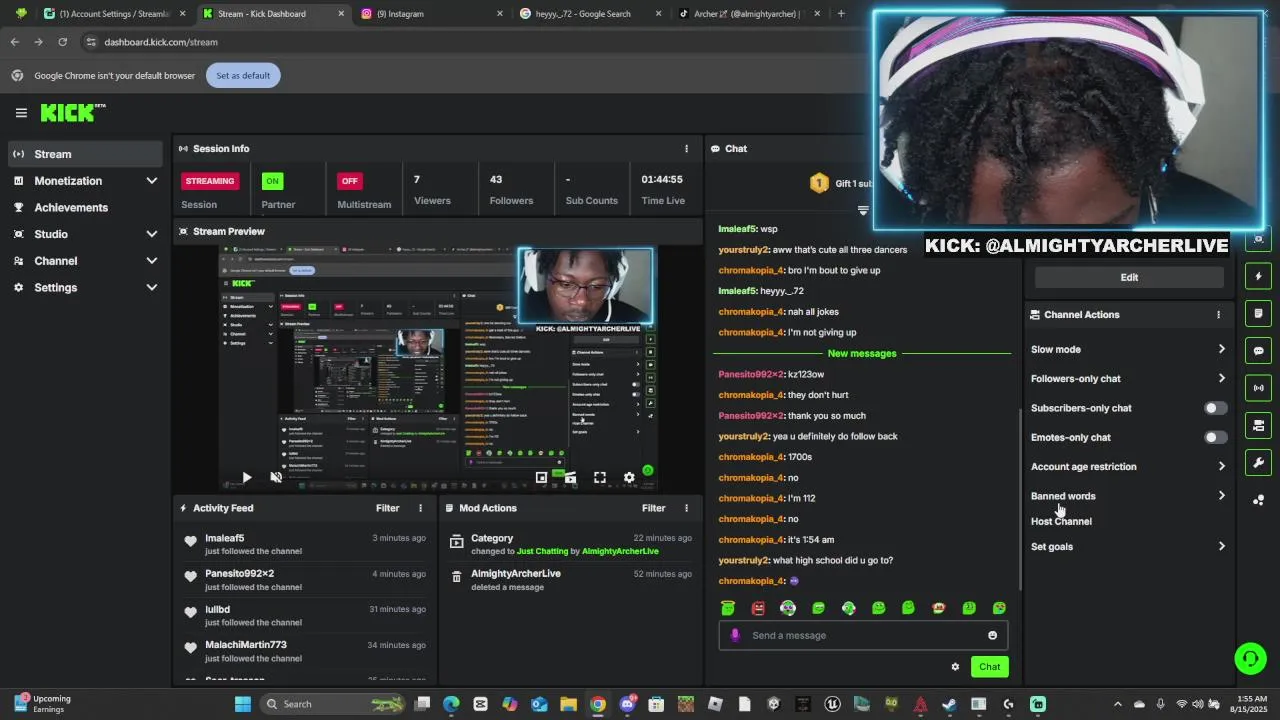The height and width of the screenshot is (720, 1280).
Task: Select Stream in the sidebar
Action: (x=84, y=154)
